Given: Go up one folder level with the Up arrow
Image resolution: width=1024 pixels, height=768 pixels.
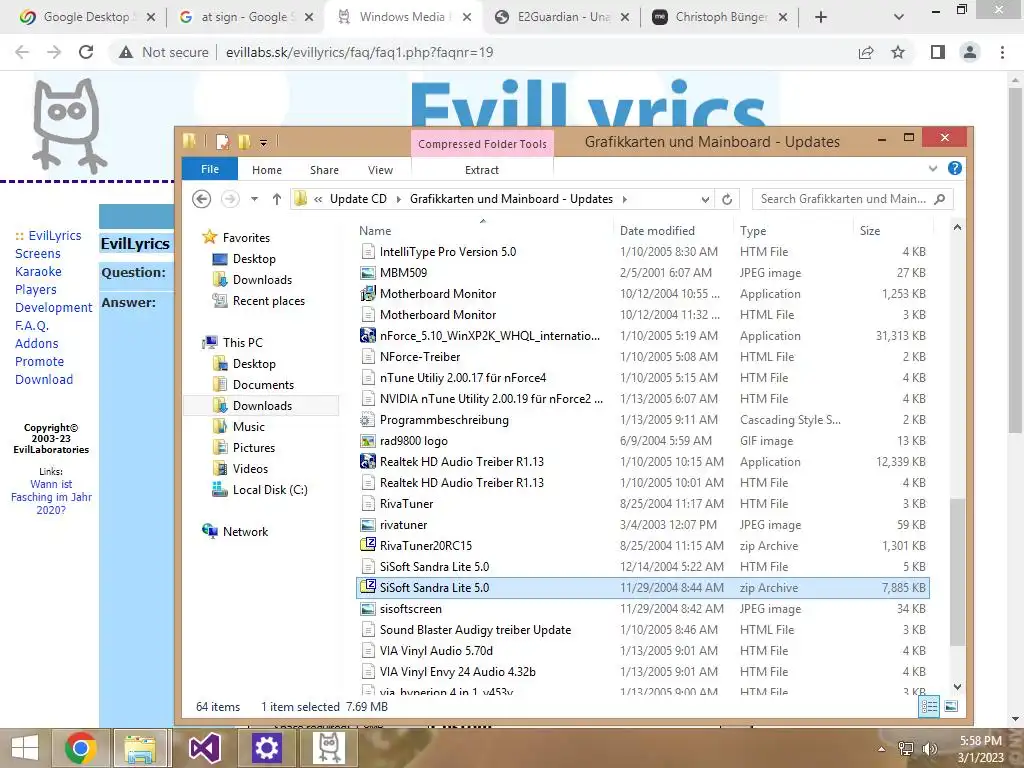Looking at the screenshot, I should pyautogui.click(x=277, y=199).
